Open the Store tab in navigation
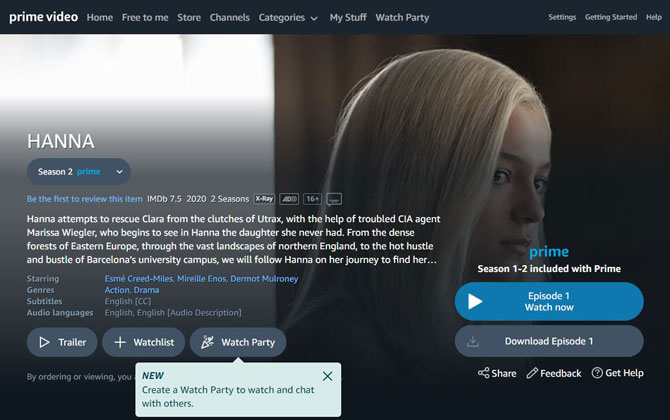Image resolution: width=670 pixels, height=420 pixels. pyautogui.click(x=189, y=18)
